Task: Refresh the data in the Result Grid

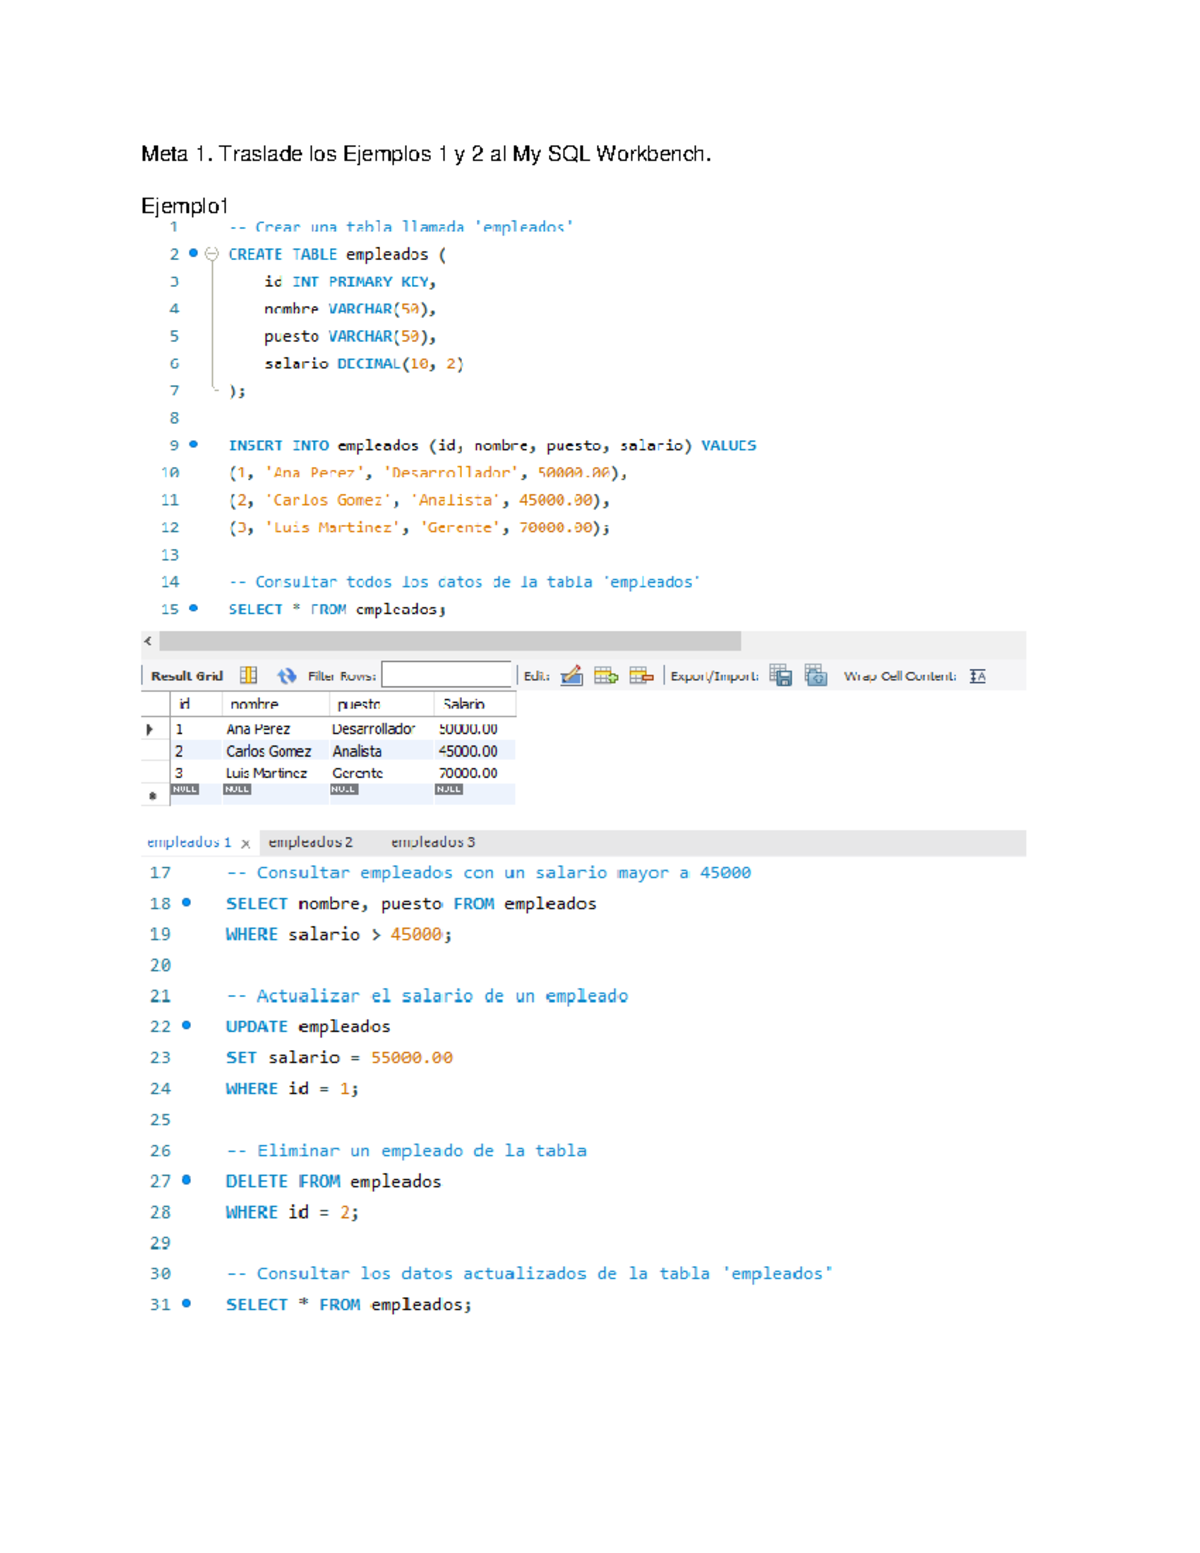Action: click(286, 675)
